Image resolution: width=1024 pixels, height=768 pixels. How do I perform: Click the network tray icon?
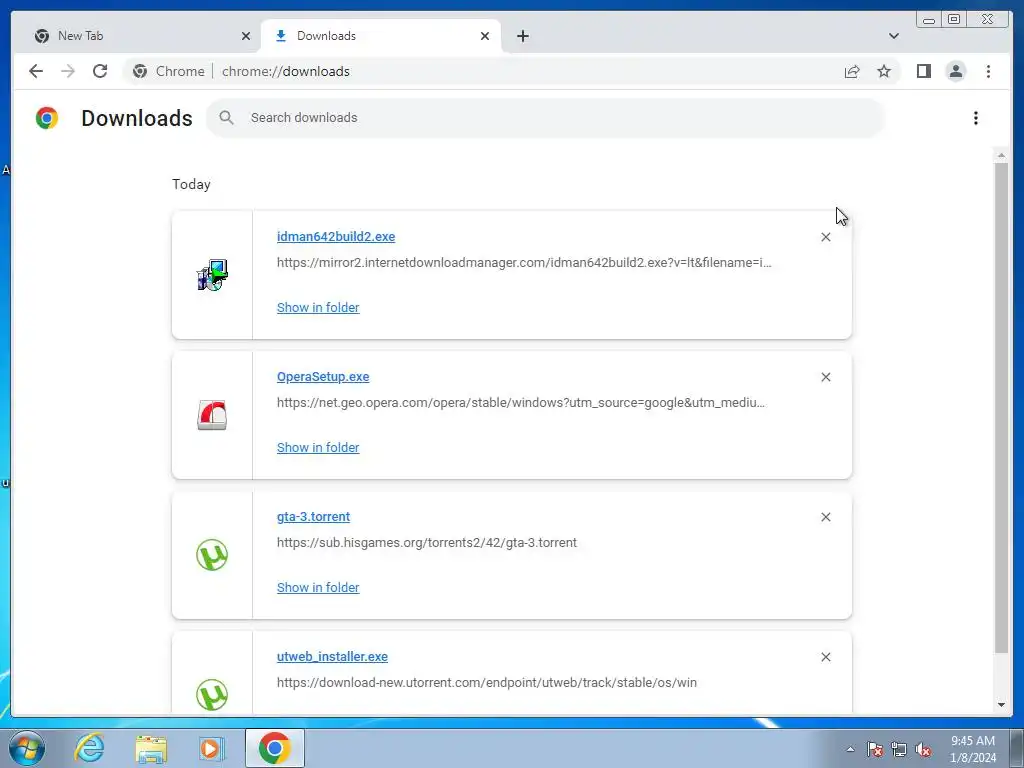899,749
